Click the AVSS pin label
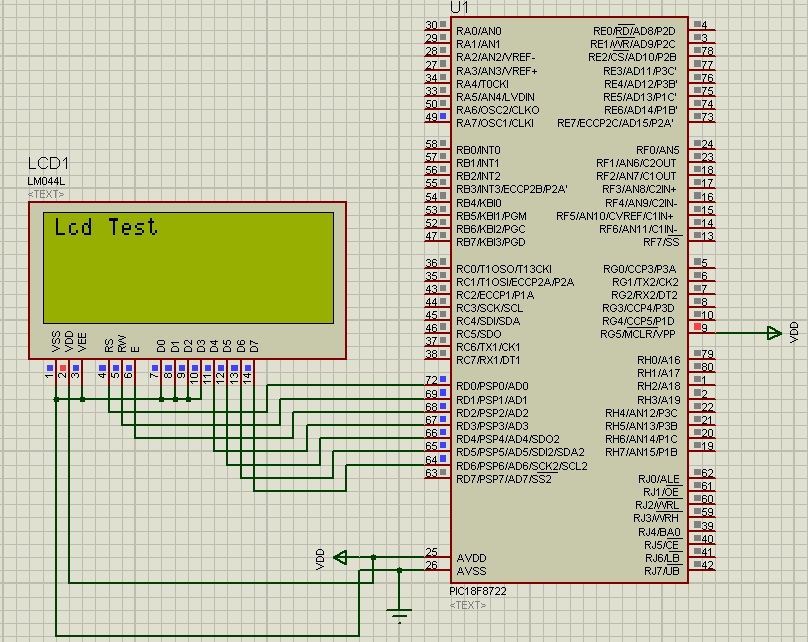The image size is (808, 642). (471, 571)
